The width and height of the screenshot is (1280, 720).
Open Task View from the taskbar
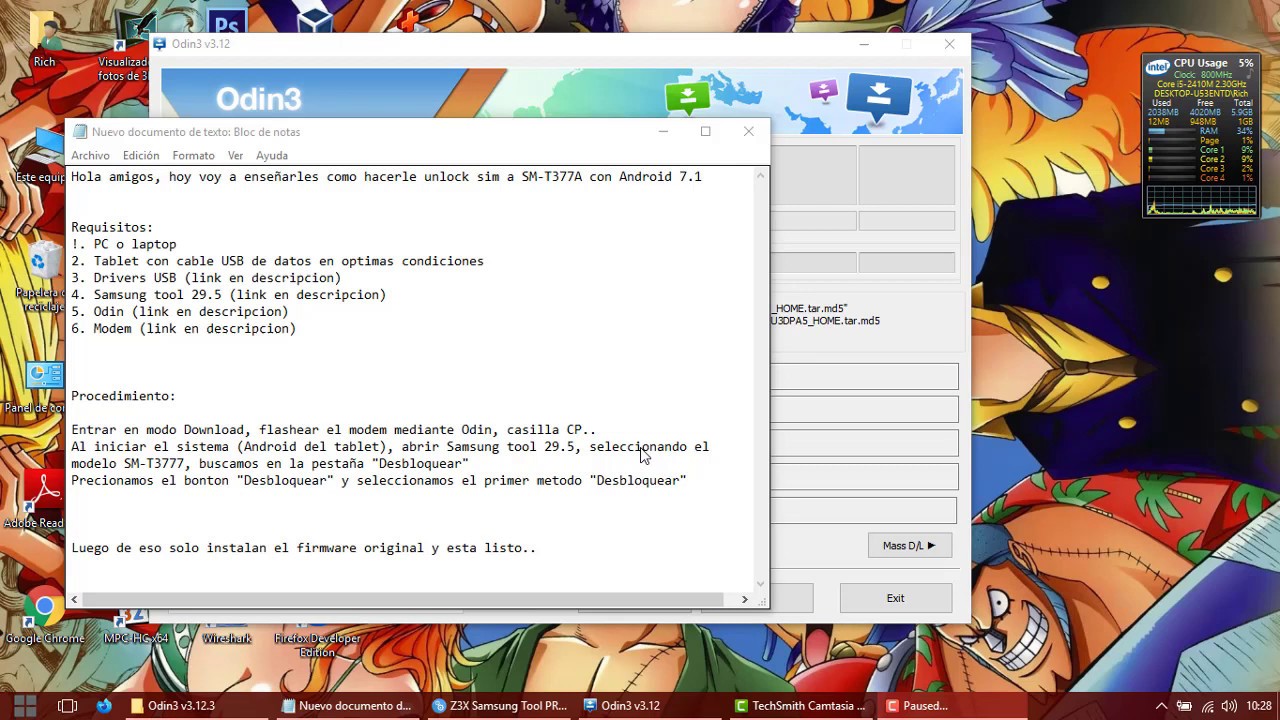tap(67, 705)
